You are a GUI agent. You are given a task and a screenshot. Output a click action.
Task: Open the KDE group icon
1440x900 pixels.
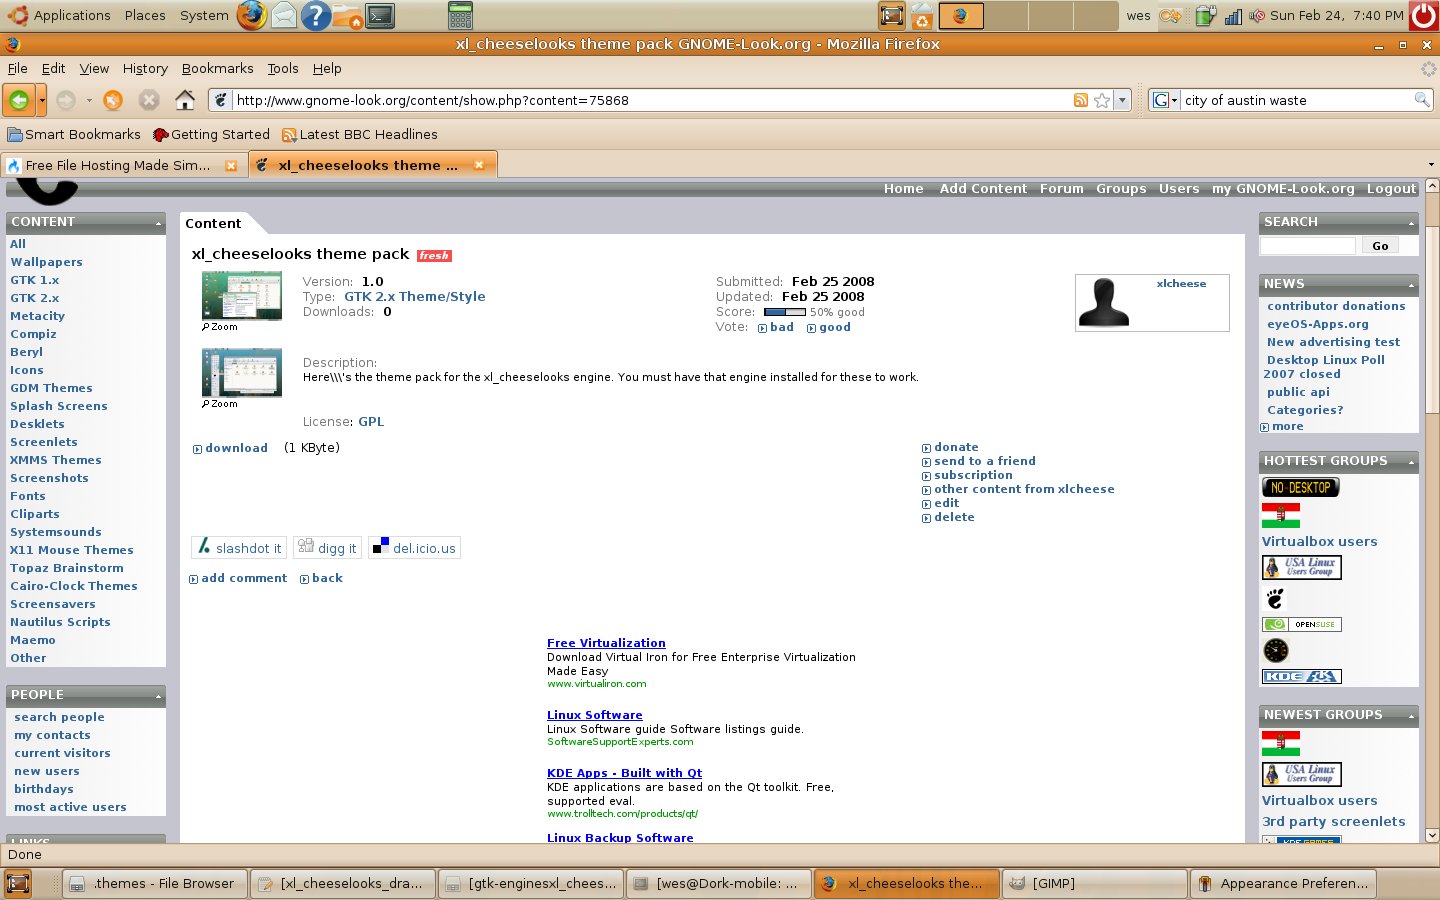coord(1301,677)
